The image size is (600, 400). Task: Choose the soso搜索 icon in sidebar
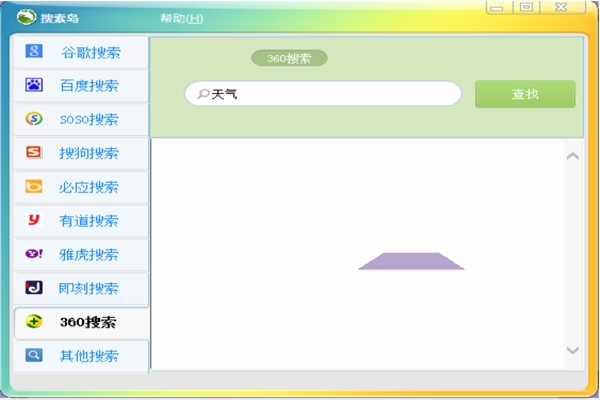tap(34, 119)
